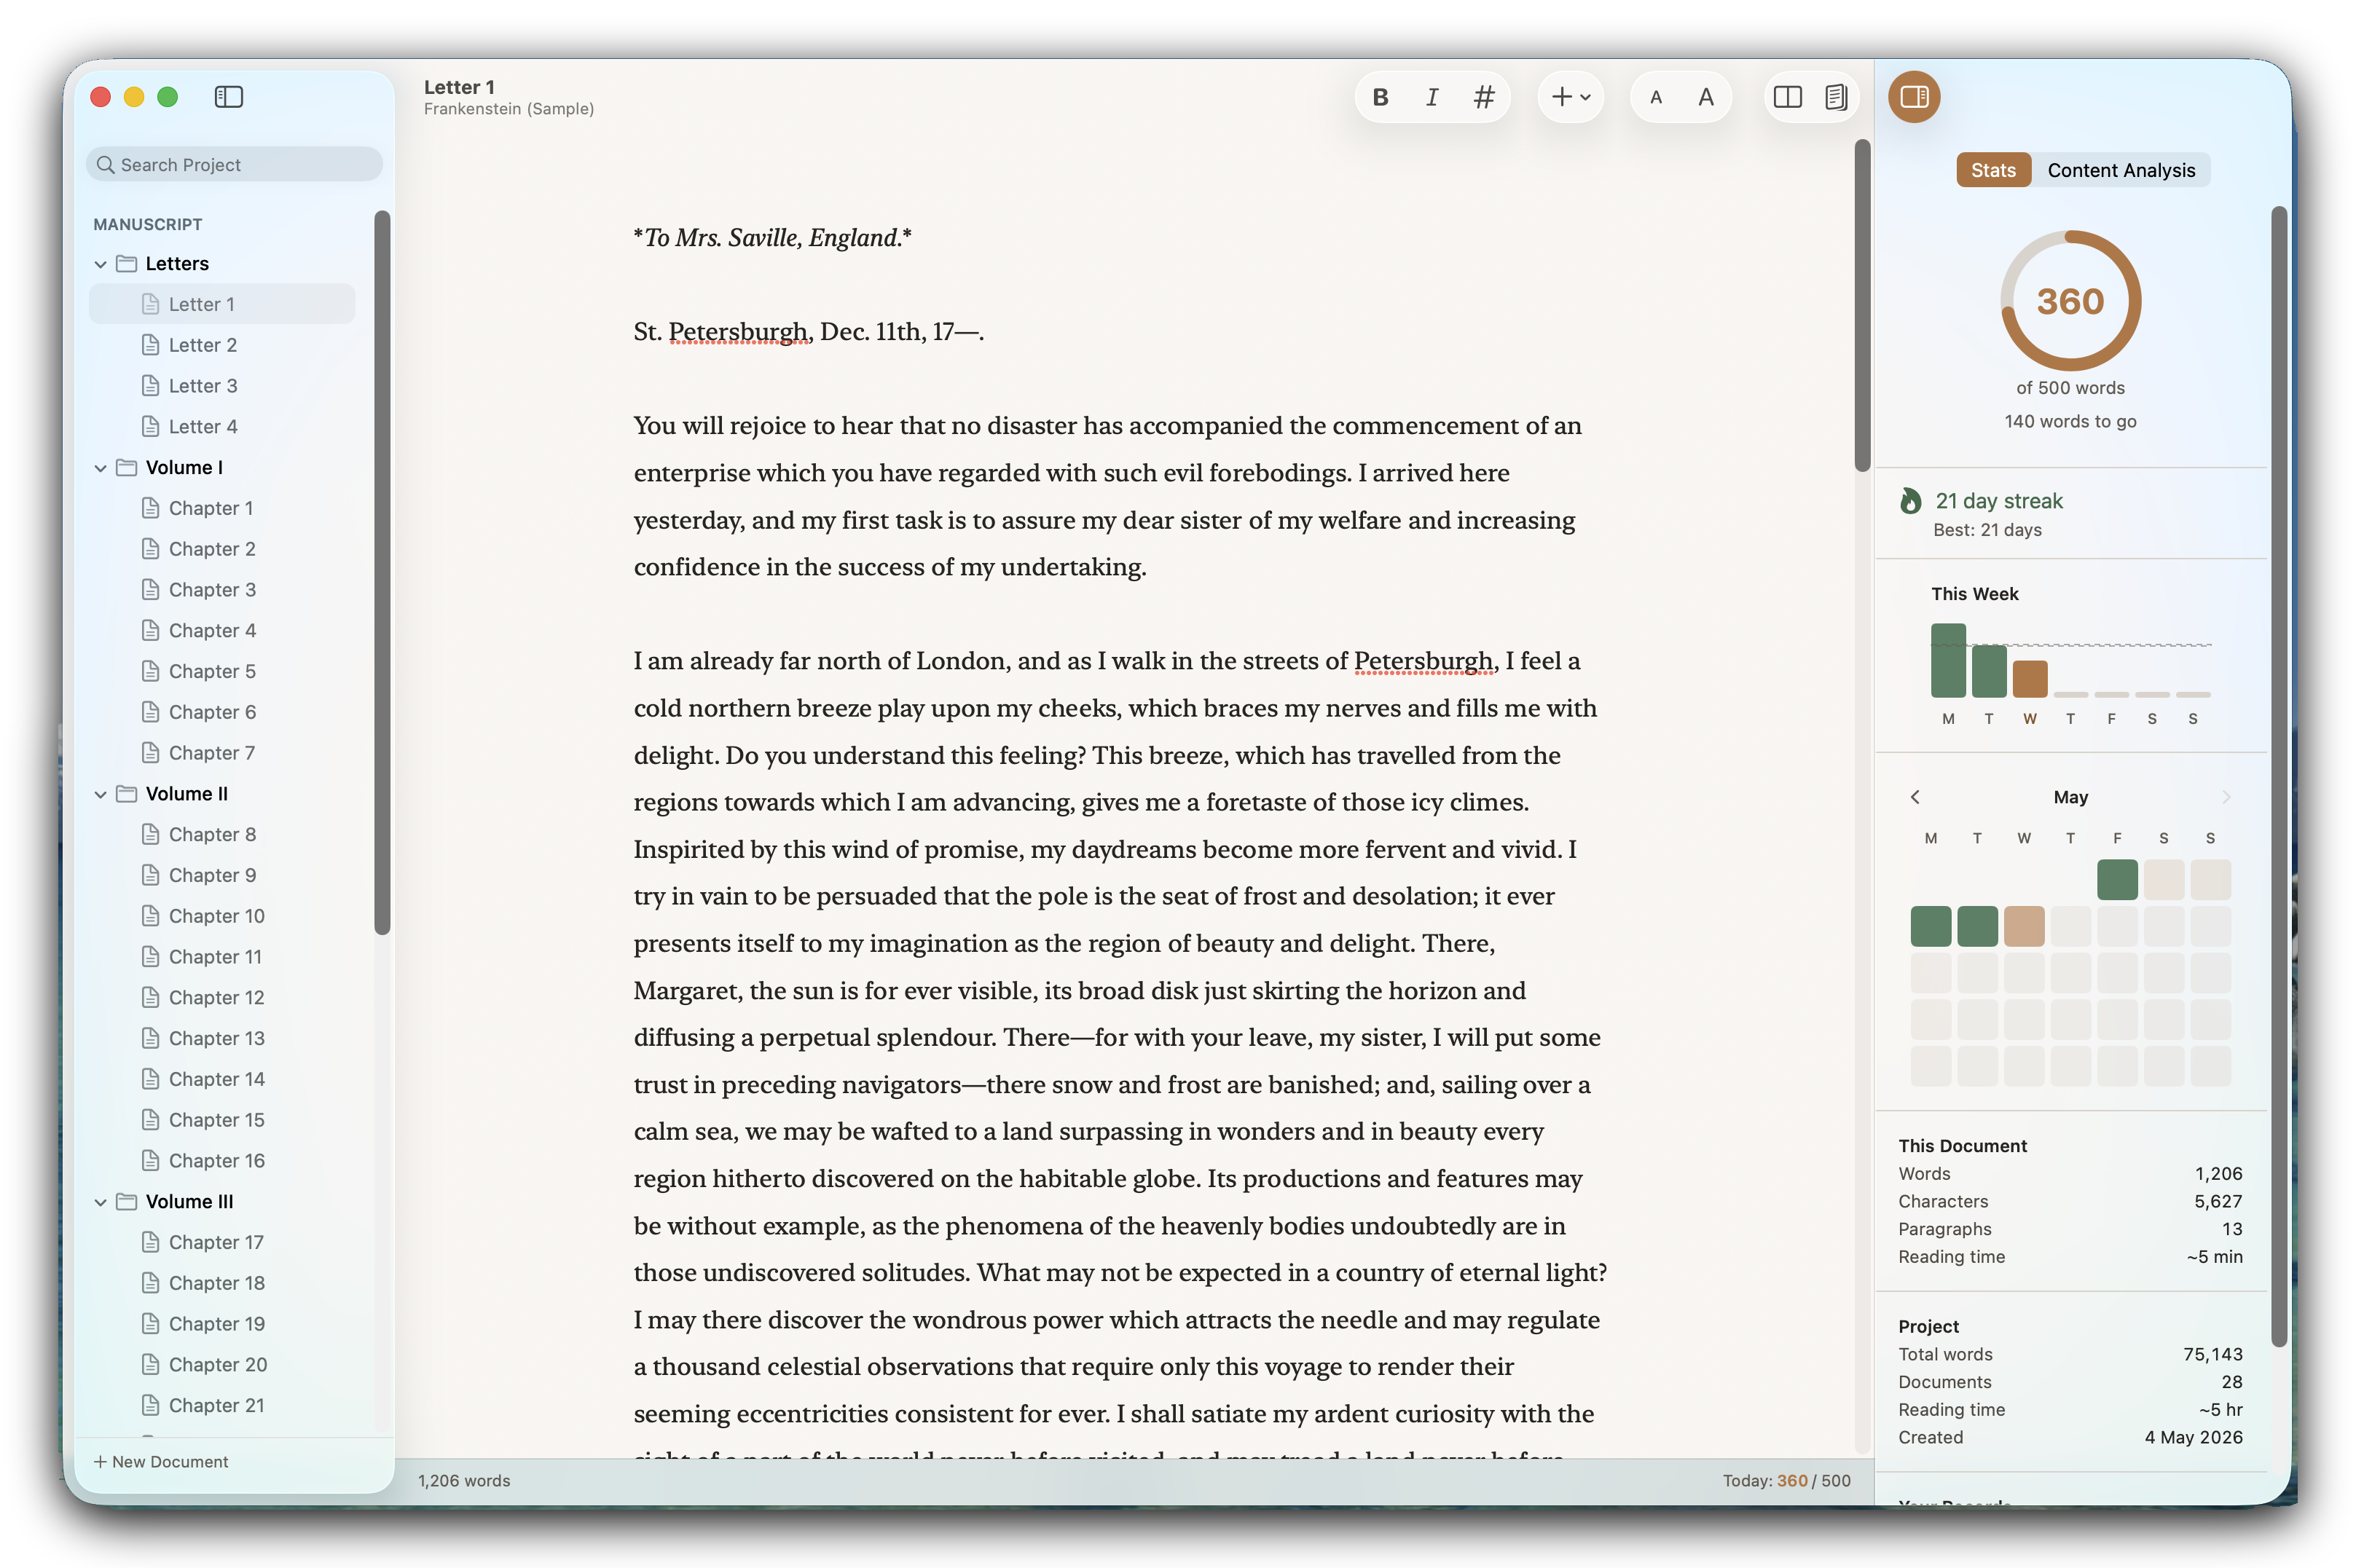2356x1568 pixels.
Task: Click the Chapter 15 page icon
Action: (x=150, y=1120)
